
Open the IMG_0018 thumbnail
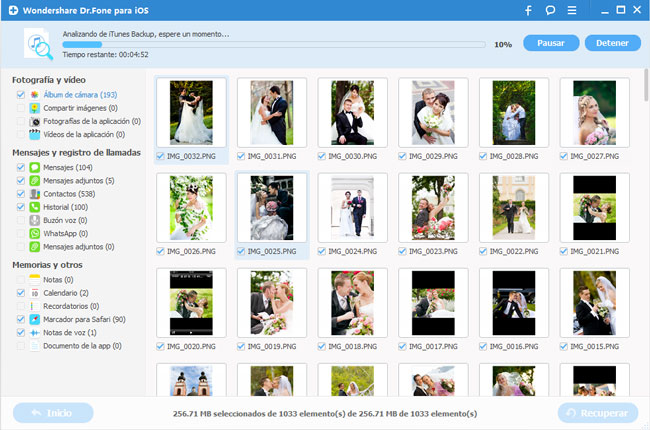tap(352, 303)
